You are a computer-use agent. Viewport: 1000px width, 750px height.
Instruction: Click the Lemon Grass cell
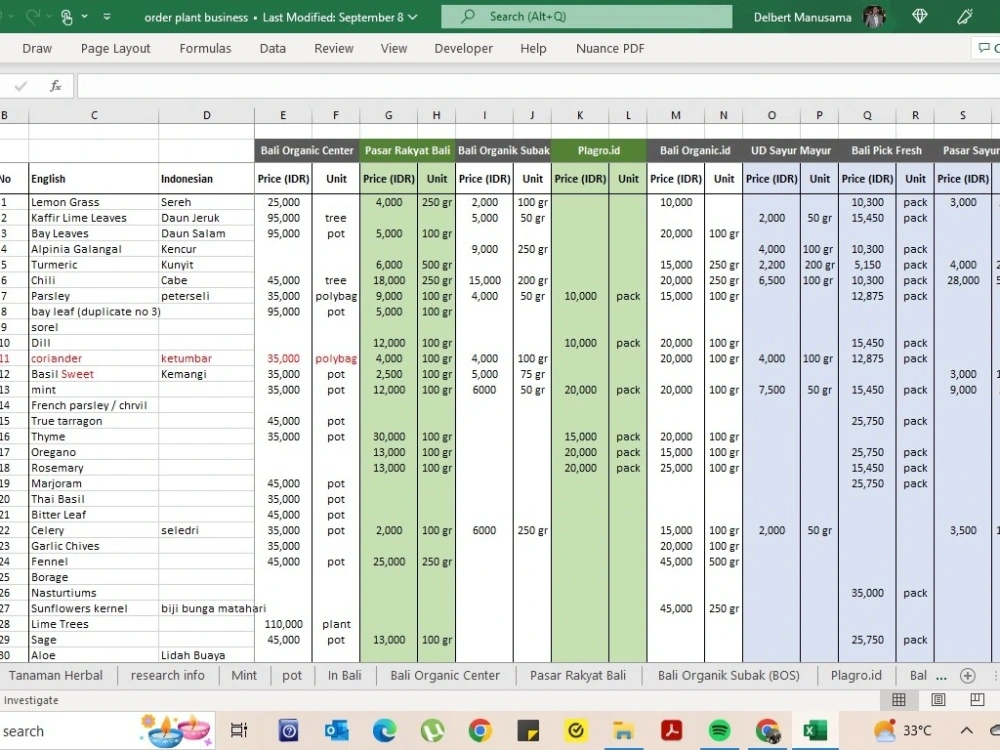[x=94, y=202]
